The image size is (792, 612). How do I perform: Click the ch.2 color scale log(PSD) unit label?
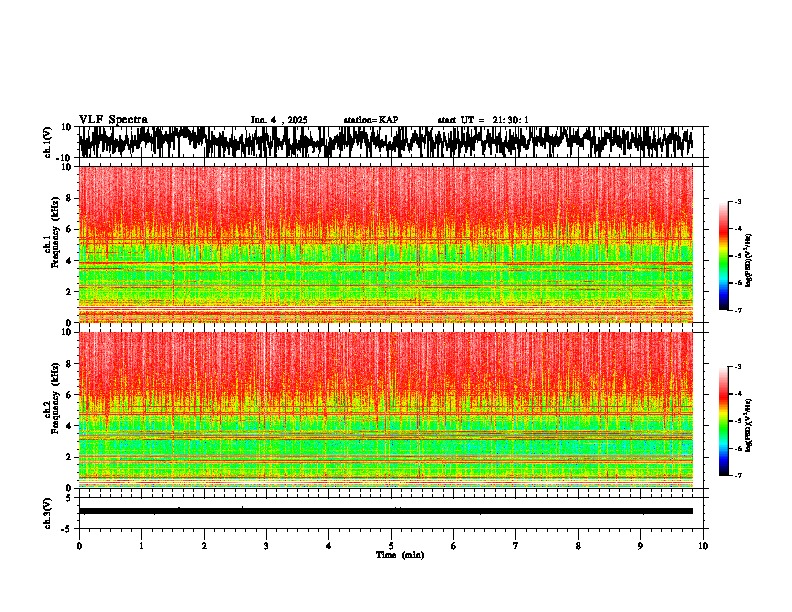(749, 425)
